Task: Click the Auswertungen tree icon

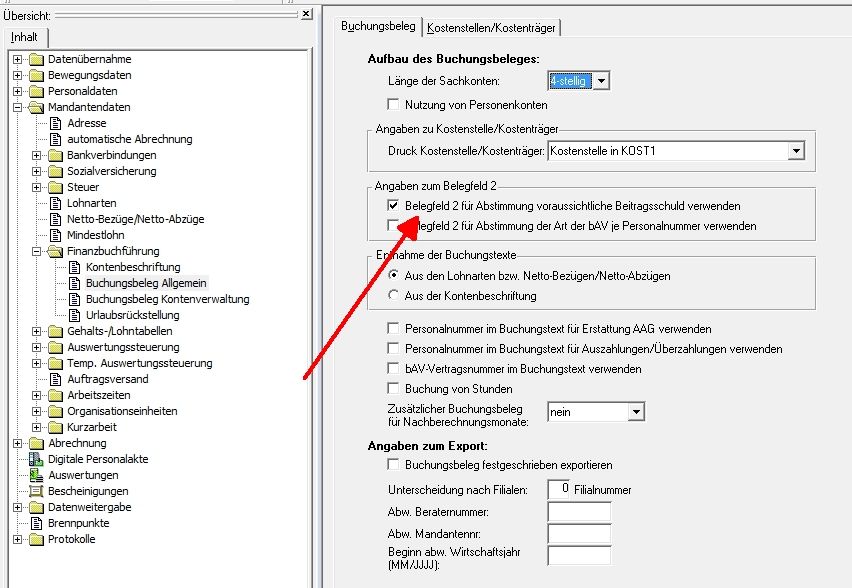Action: tap(36, 475)
